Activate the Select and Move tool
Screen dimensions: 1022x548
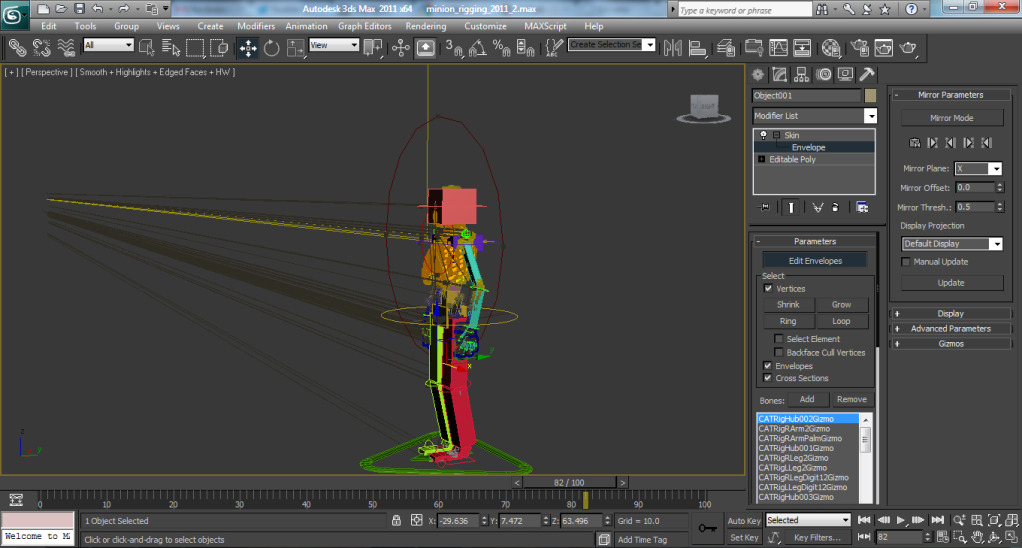248,48
